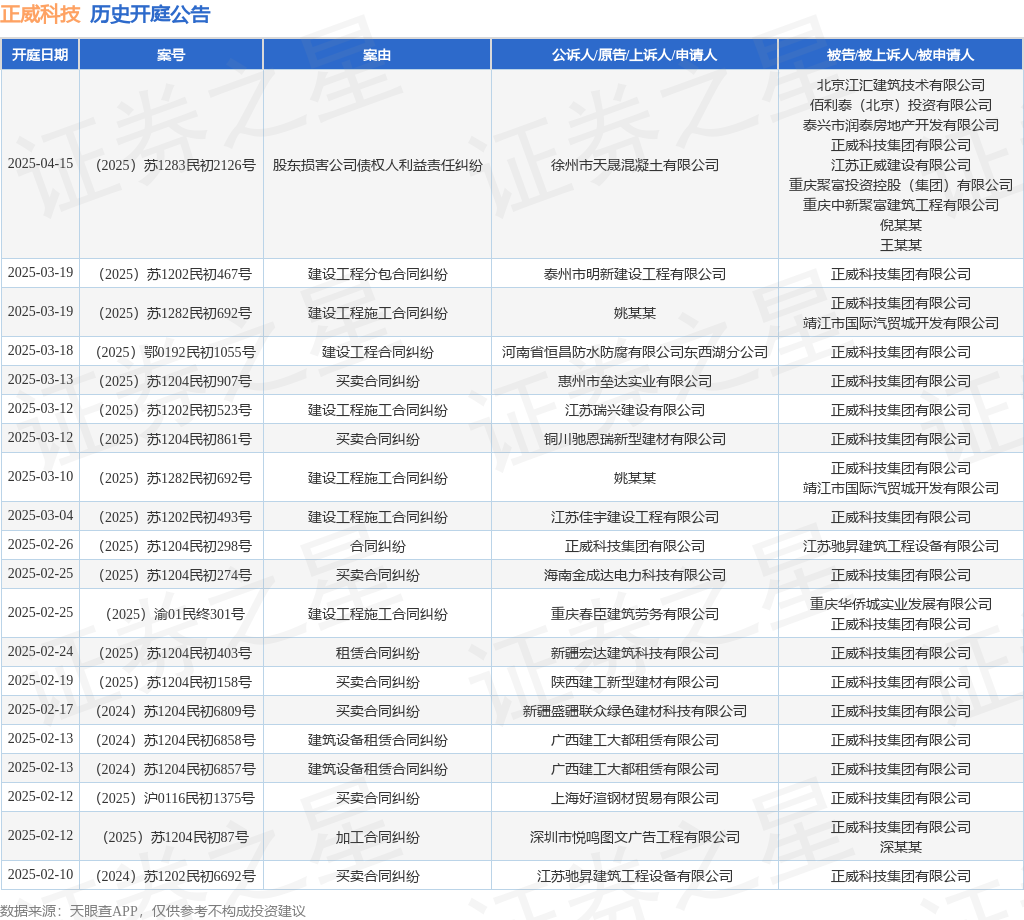Viewport: 1024px width, 920px height.
Task: Click plaintiff 海南金成达电力科技有限公司
Action: click(634, 575)
